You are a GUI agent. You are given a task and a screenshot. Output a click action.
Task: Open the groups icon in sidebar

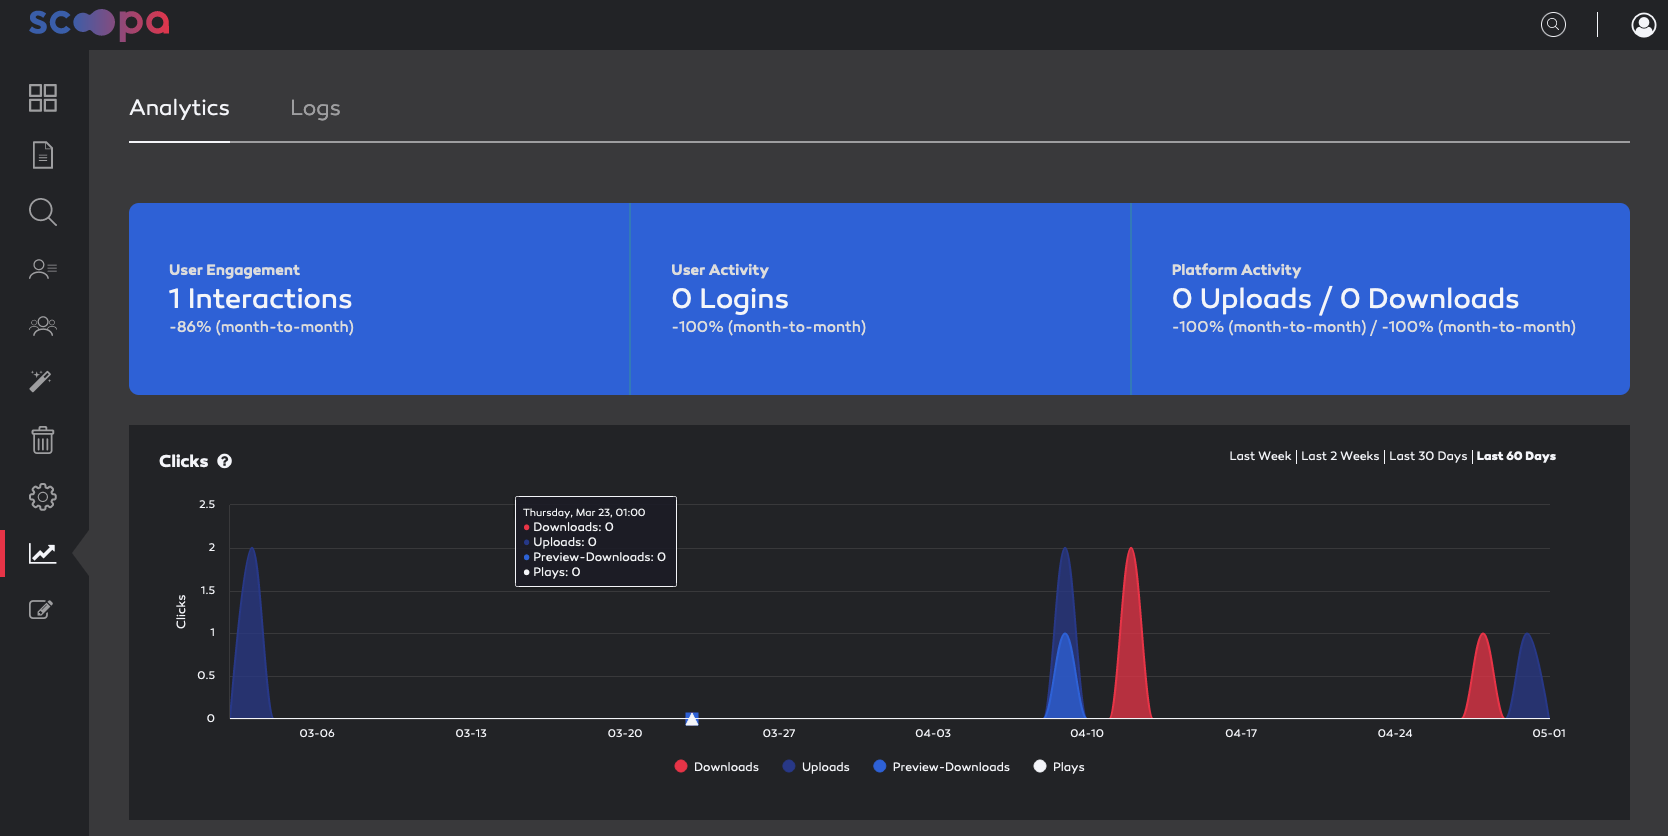coord(43,326)
